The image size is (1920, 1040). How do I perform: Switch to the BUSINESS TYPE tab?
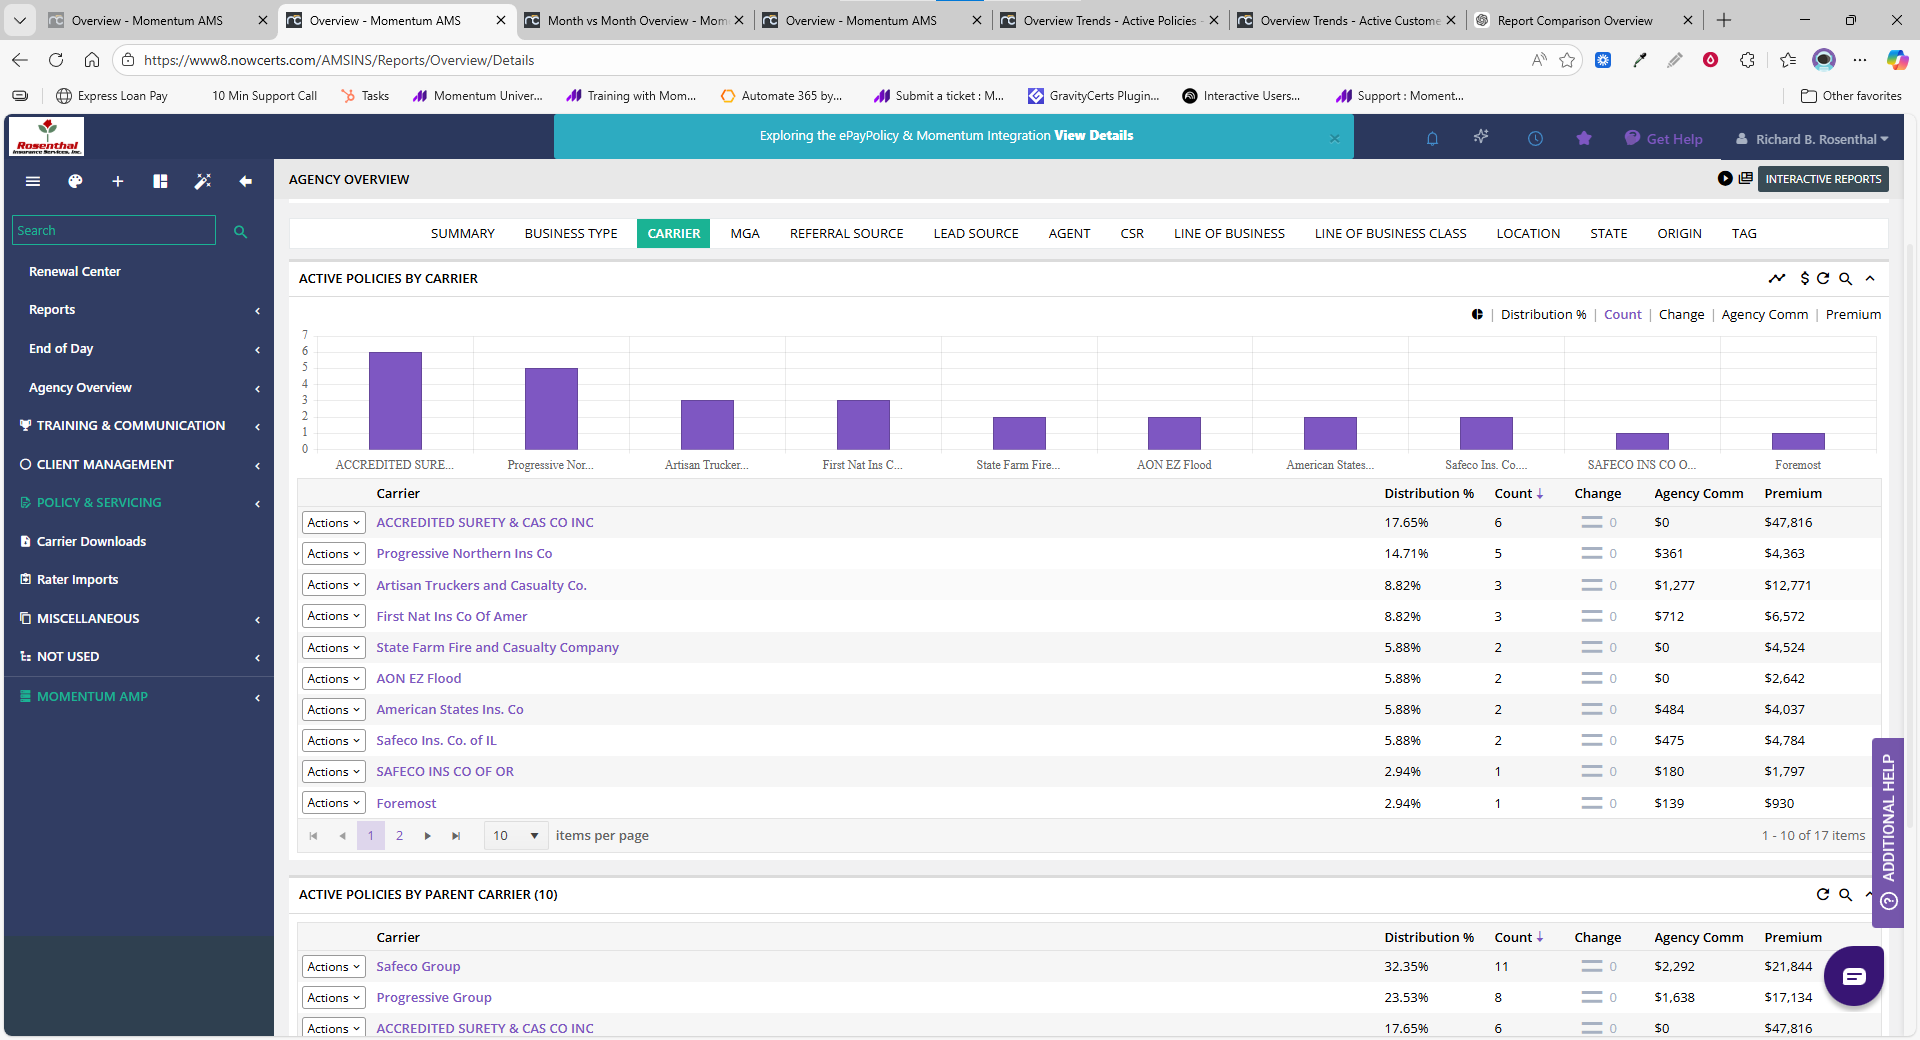pyautogui.click(x=571, y=233)
